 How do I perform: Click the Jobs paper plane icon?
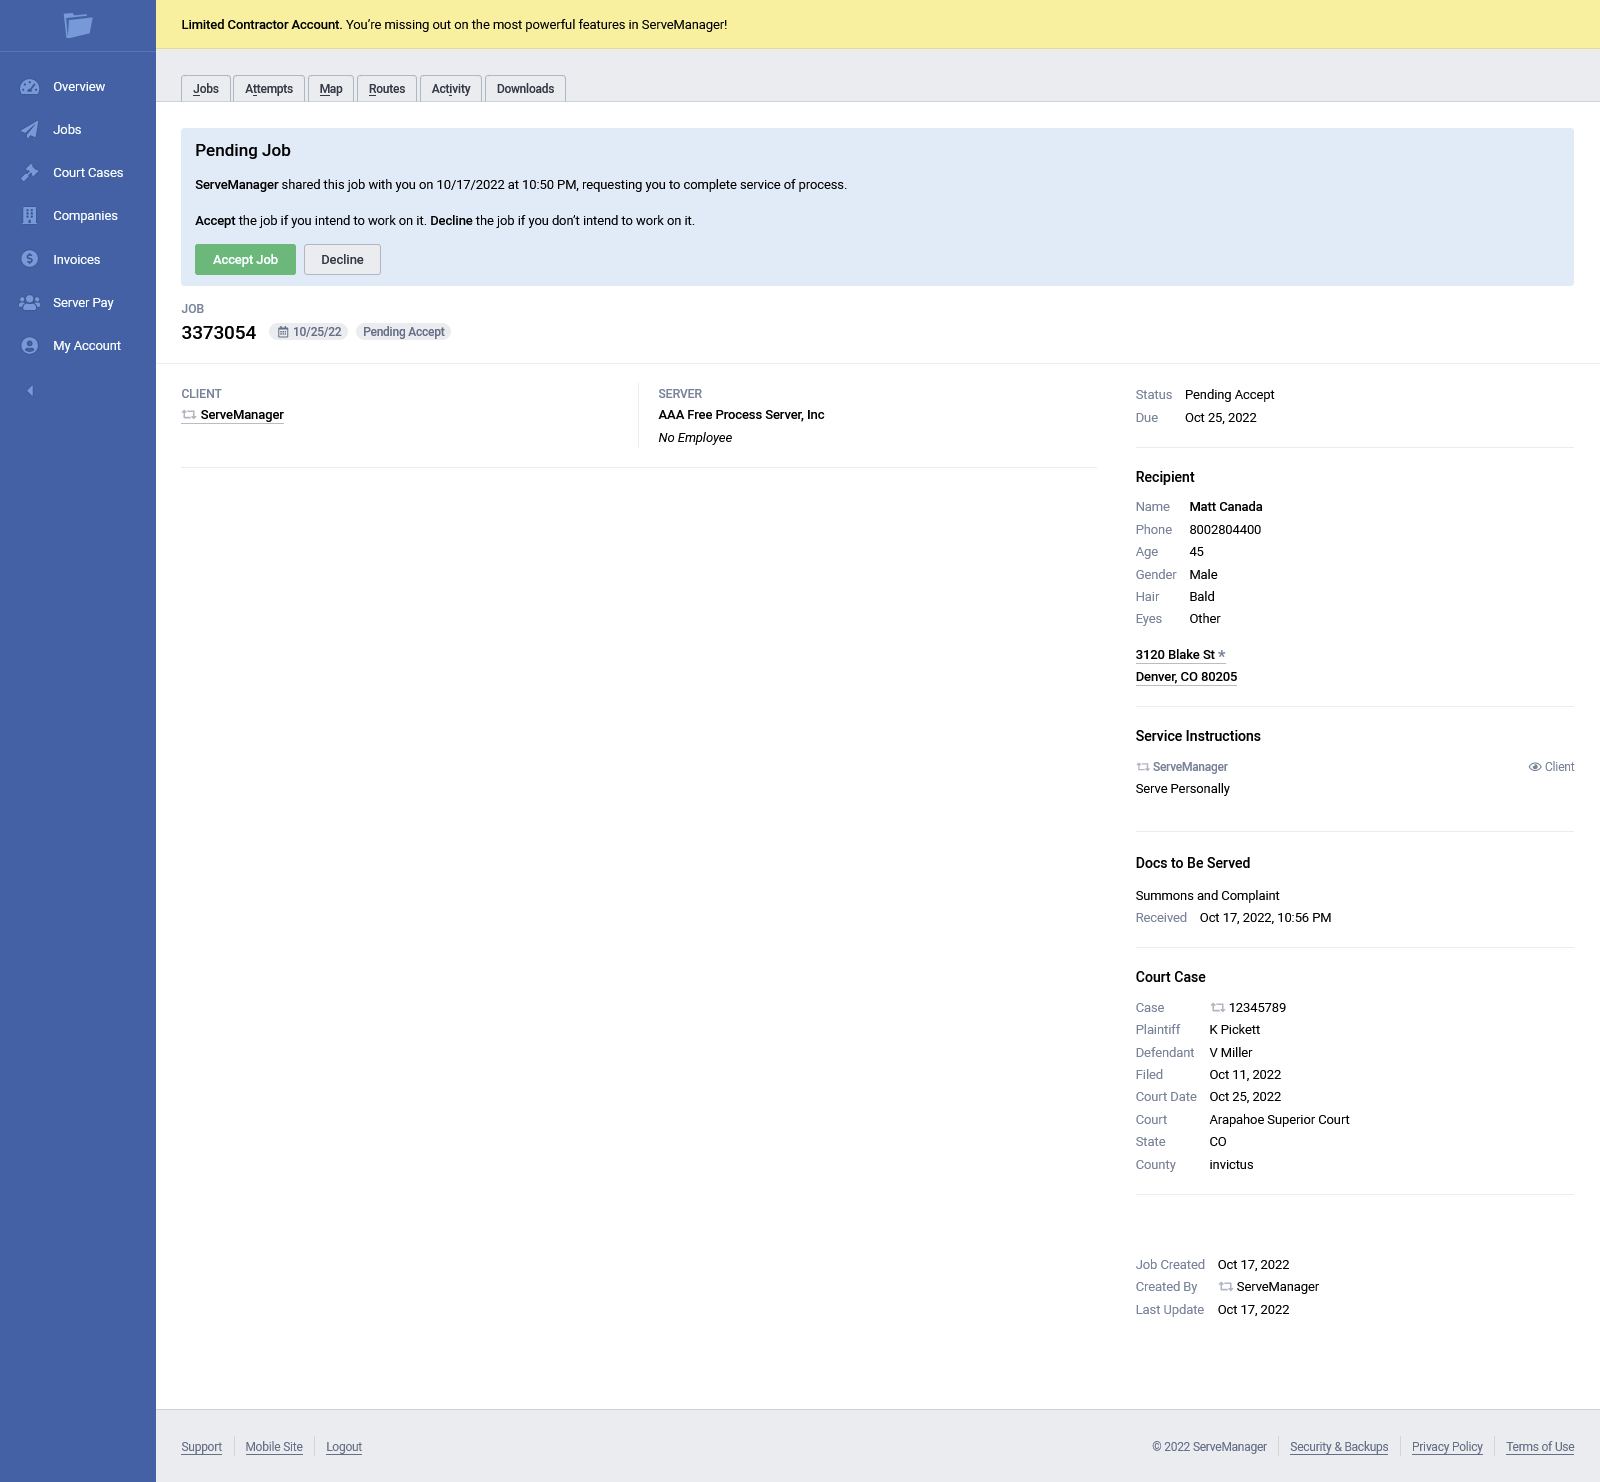(x=30, y=130)
